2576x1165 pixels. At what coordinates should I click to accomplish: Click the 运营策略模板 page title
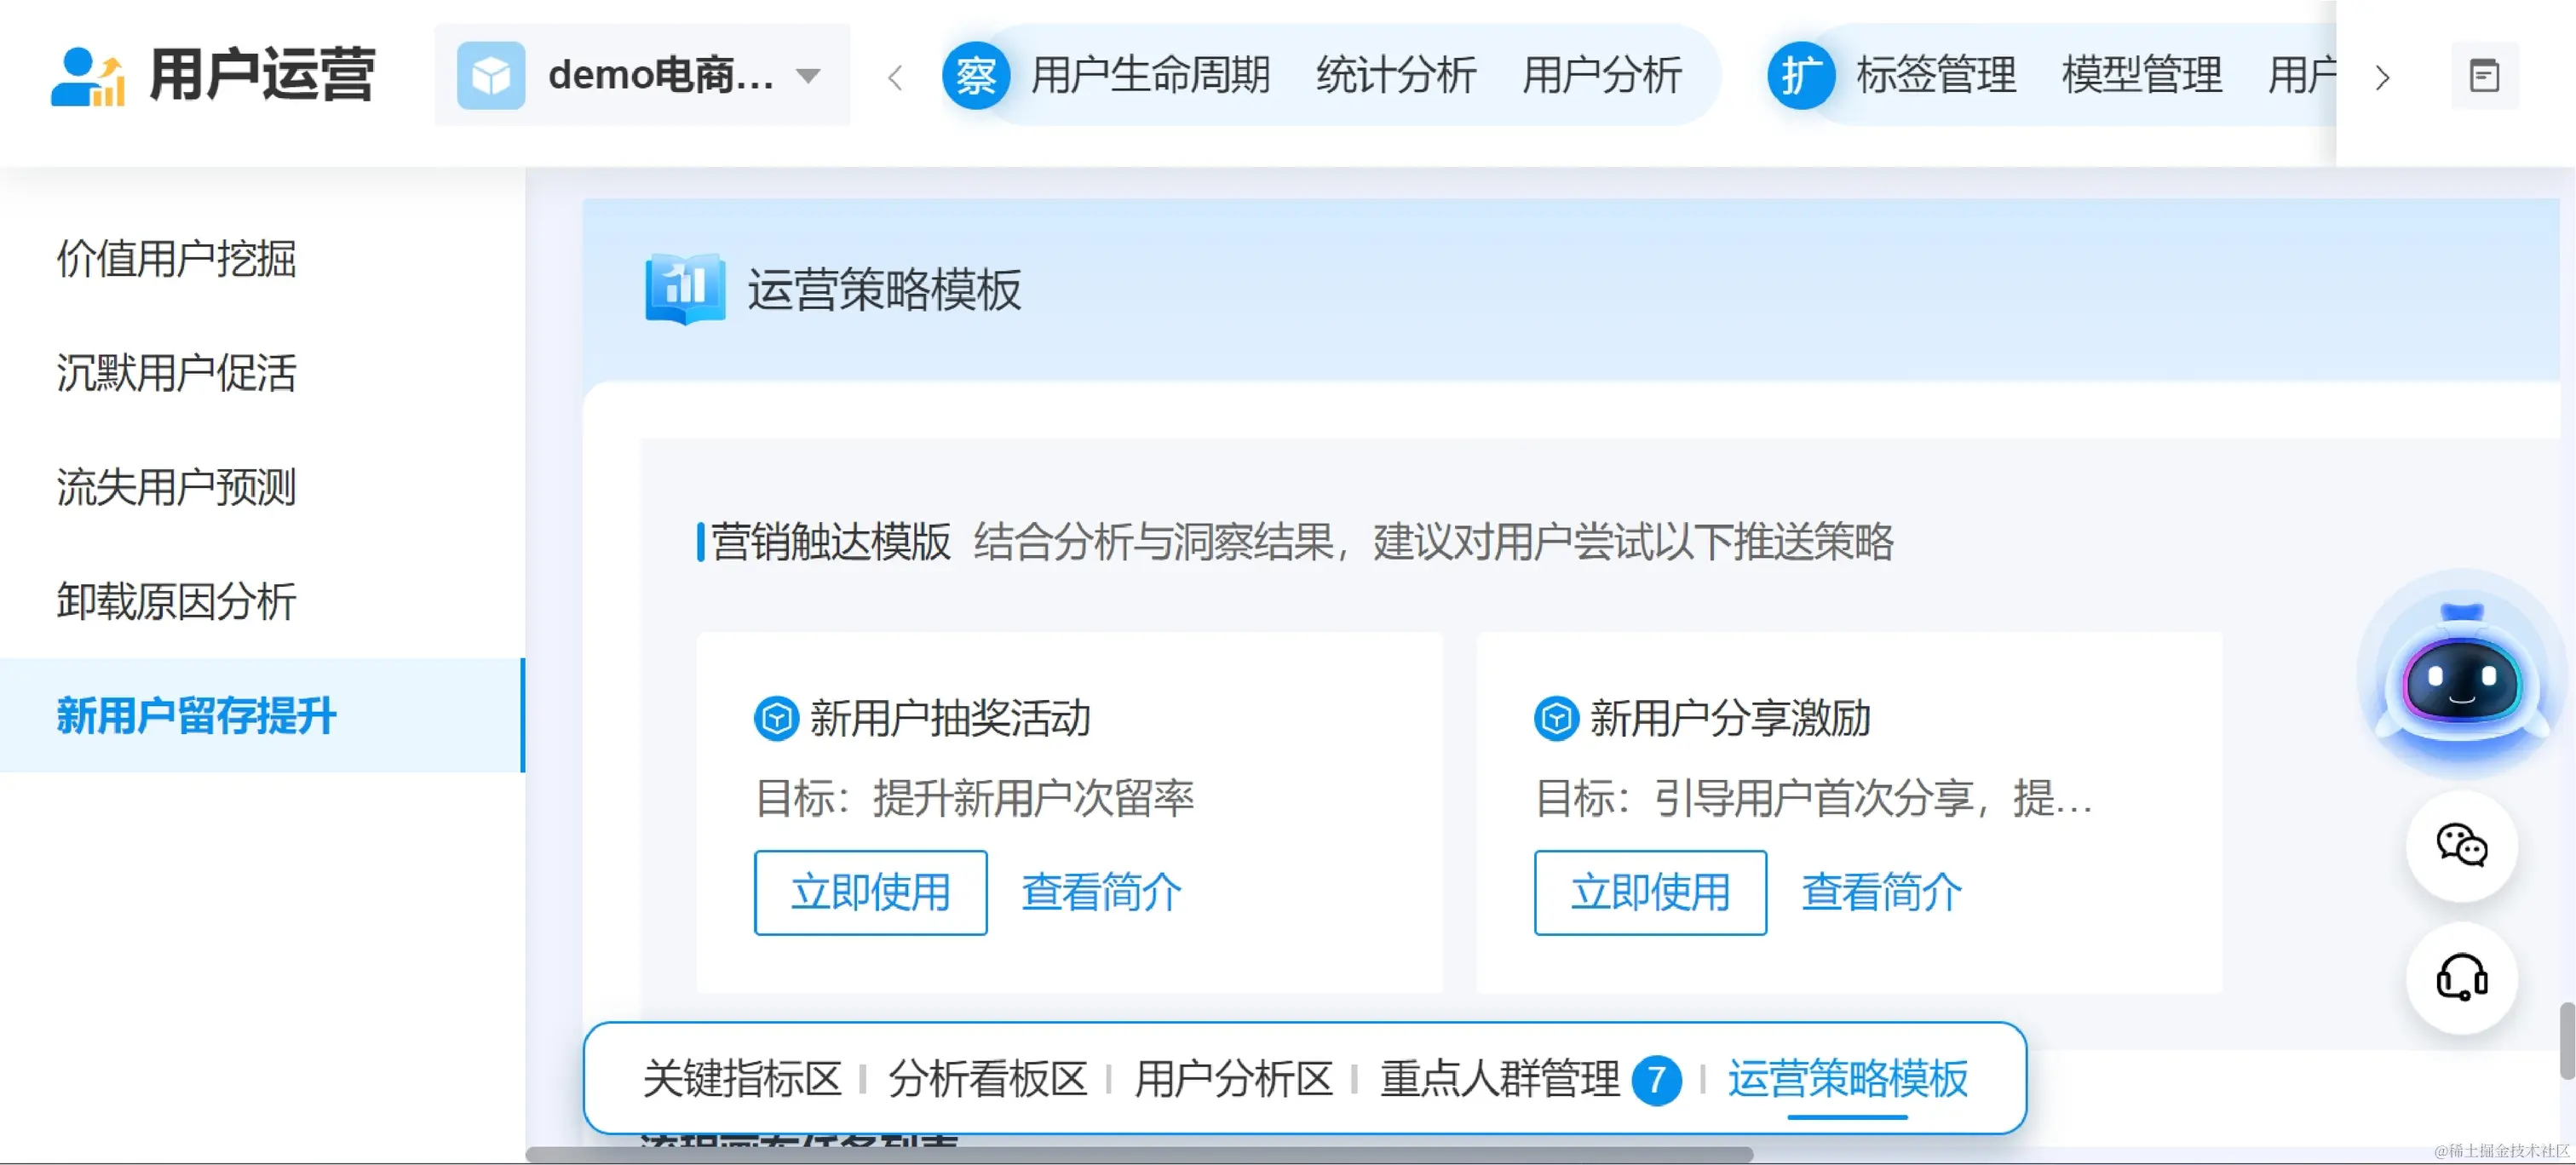tap(885, 290)
